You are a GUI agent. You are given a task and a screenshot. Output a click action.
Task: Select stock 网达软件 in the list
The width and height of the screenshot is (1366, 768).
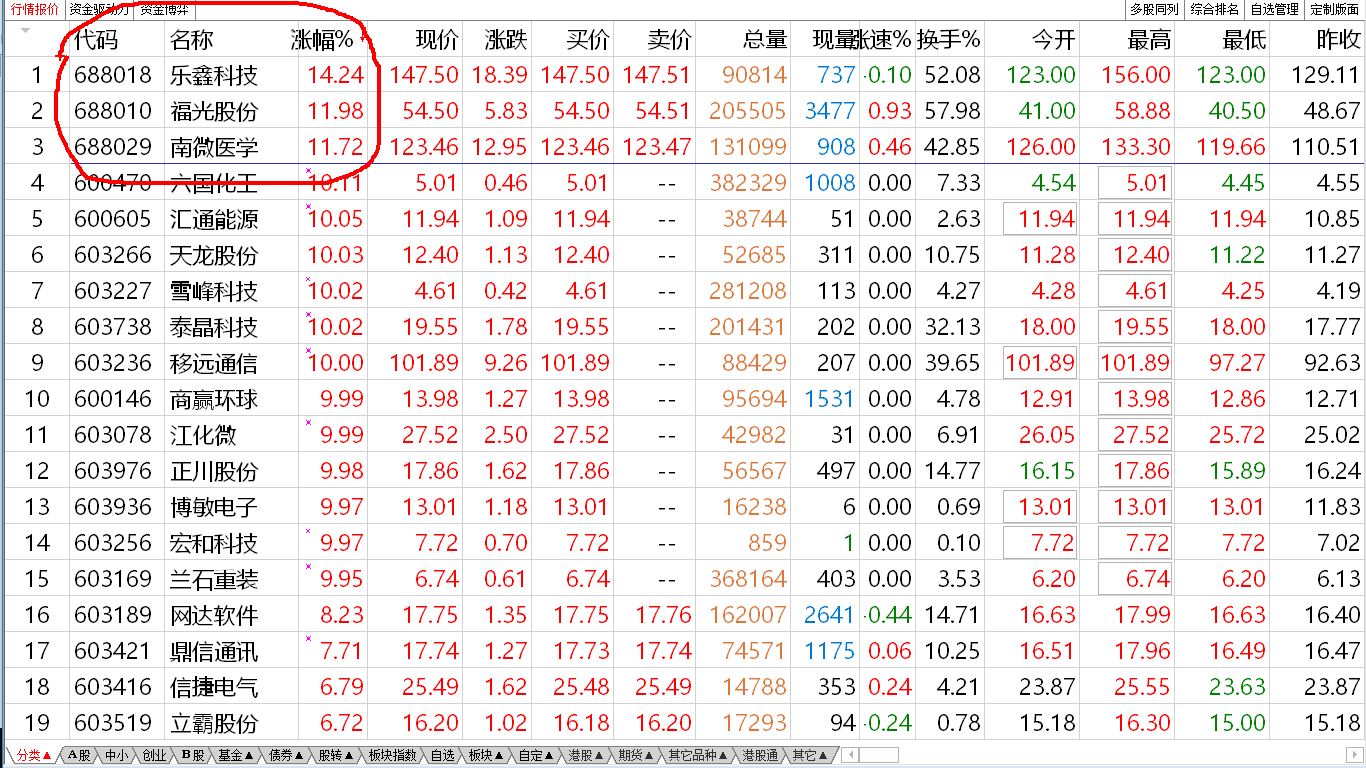[x=214, y=615]
